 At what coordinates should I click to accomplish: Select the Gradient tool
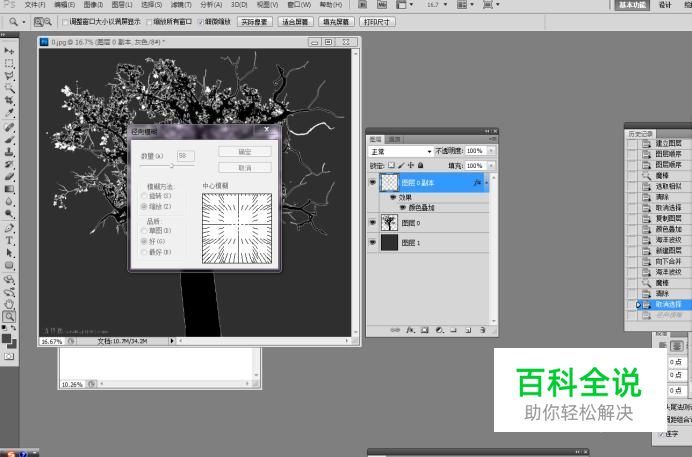9,189
